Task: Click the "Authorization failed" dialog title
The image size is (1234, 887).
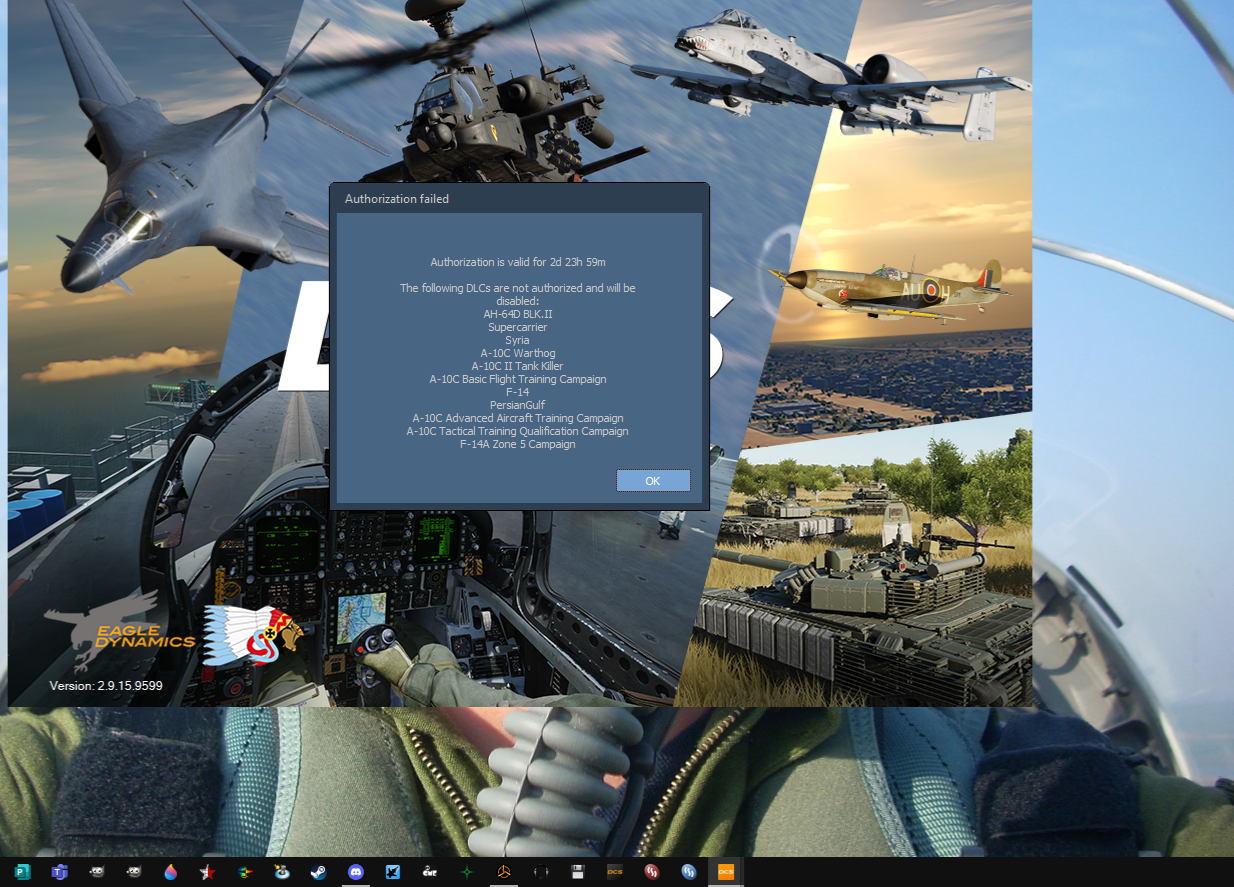Action: (x=397, y=199)
